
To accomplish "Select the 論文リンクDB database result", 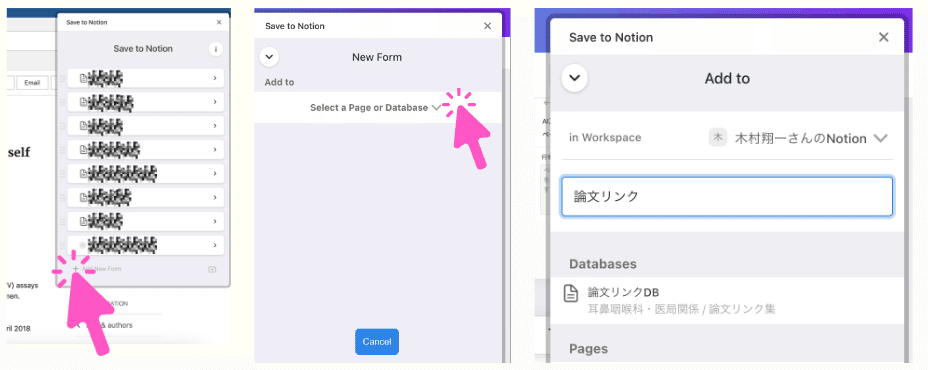I will (x=727, y=300).
